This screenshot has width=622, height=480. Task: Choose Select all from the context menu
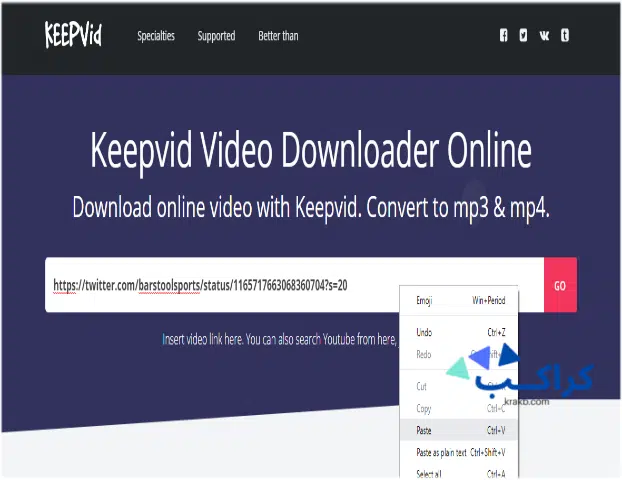coord(459,474)
